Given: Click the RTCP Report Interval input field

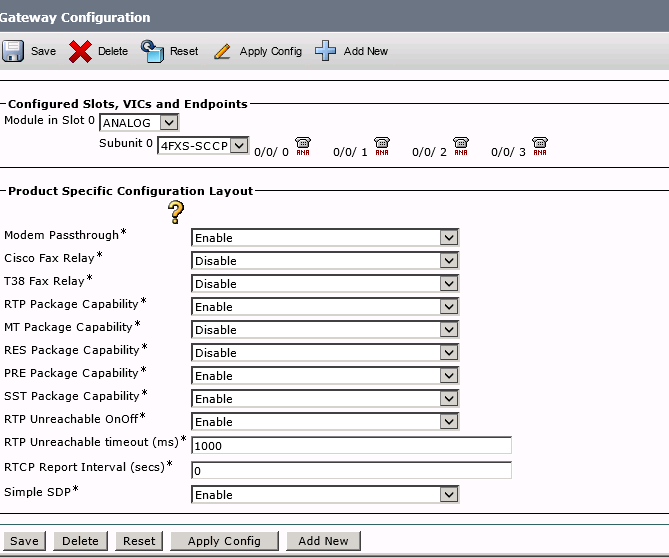Looking at the screenshot, I should click(352, 471).
